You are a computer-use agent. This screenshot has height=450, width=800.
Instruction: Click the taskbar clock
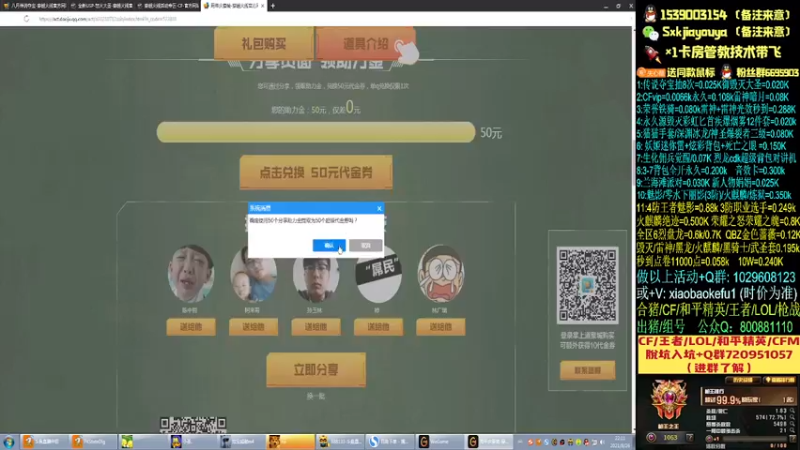click(620, 442)
